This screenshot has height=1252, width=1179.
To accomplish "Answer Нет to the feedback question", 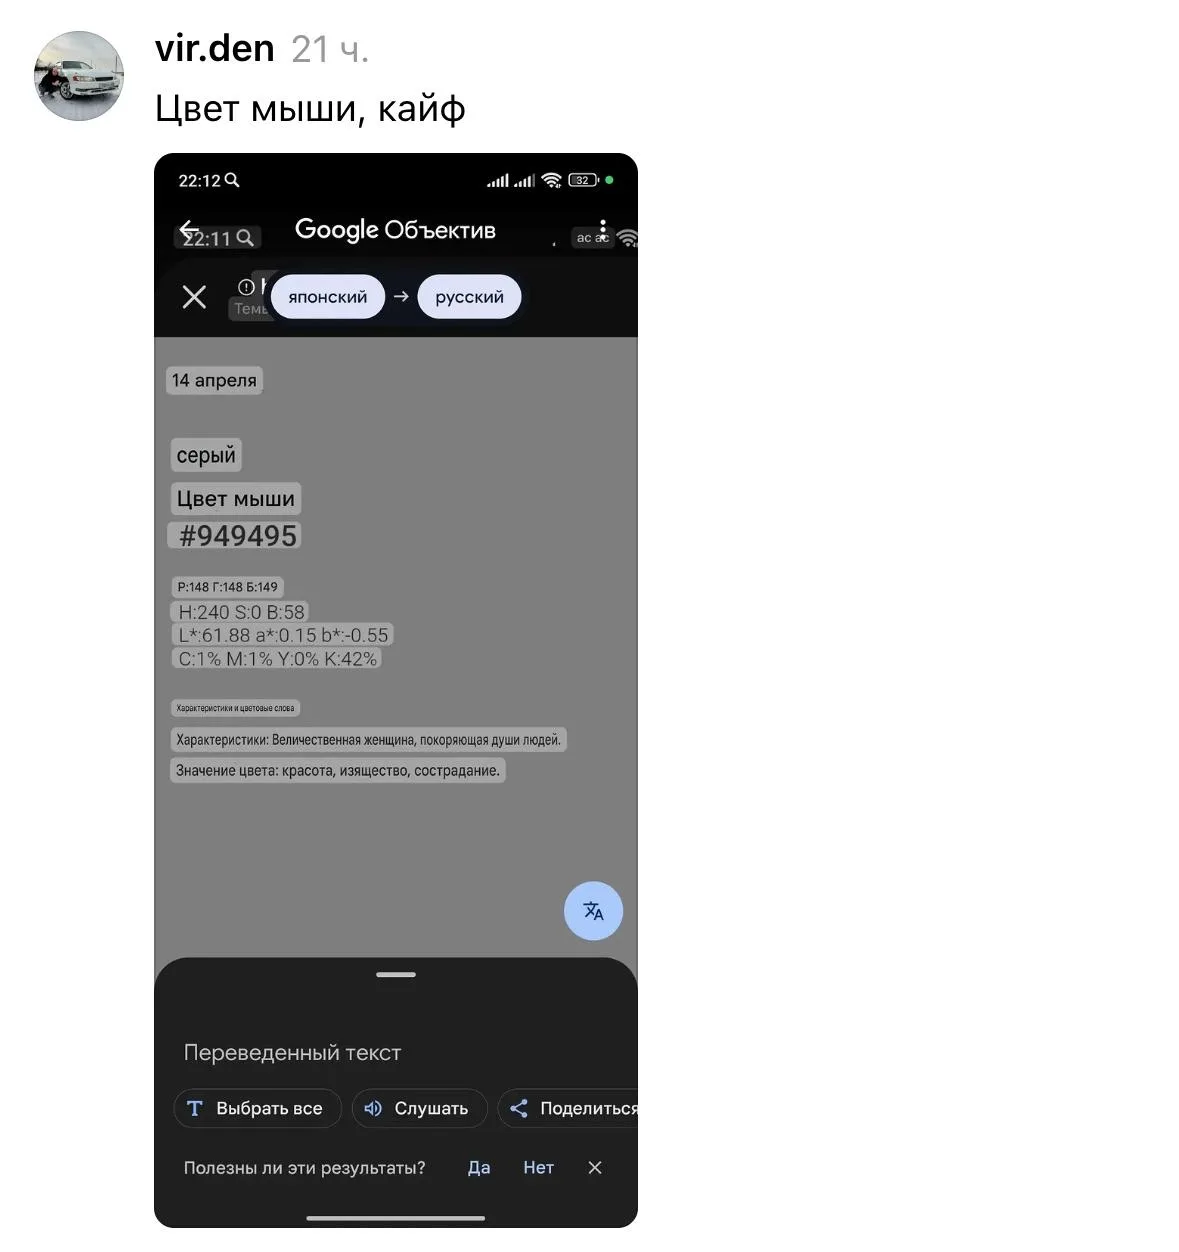I will pos(538,1167).
